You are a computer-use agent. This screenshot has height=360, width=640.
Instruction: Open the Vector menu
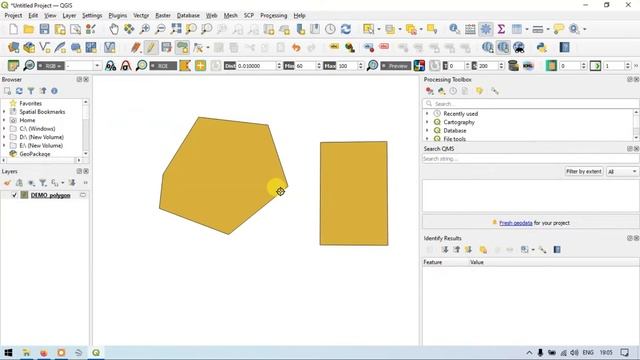(141, 16)
